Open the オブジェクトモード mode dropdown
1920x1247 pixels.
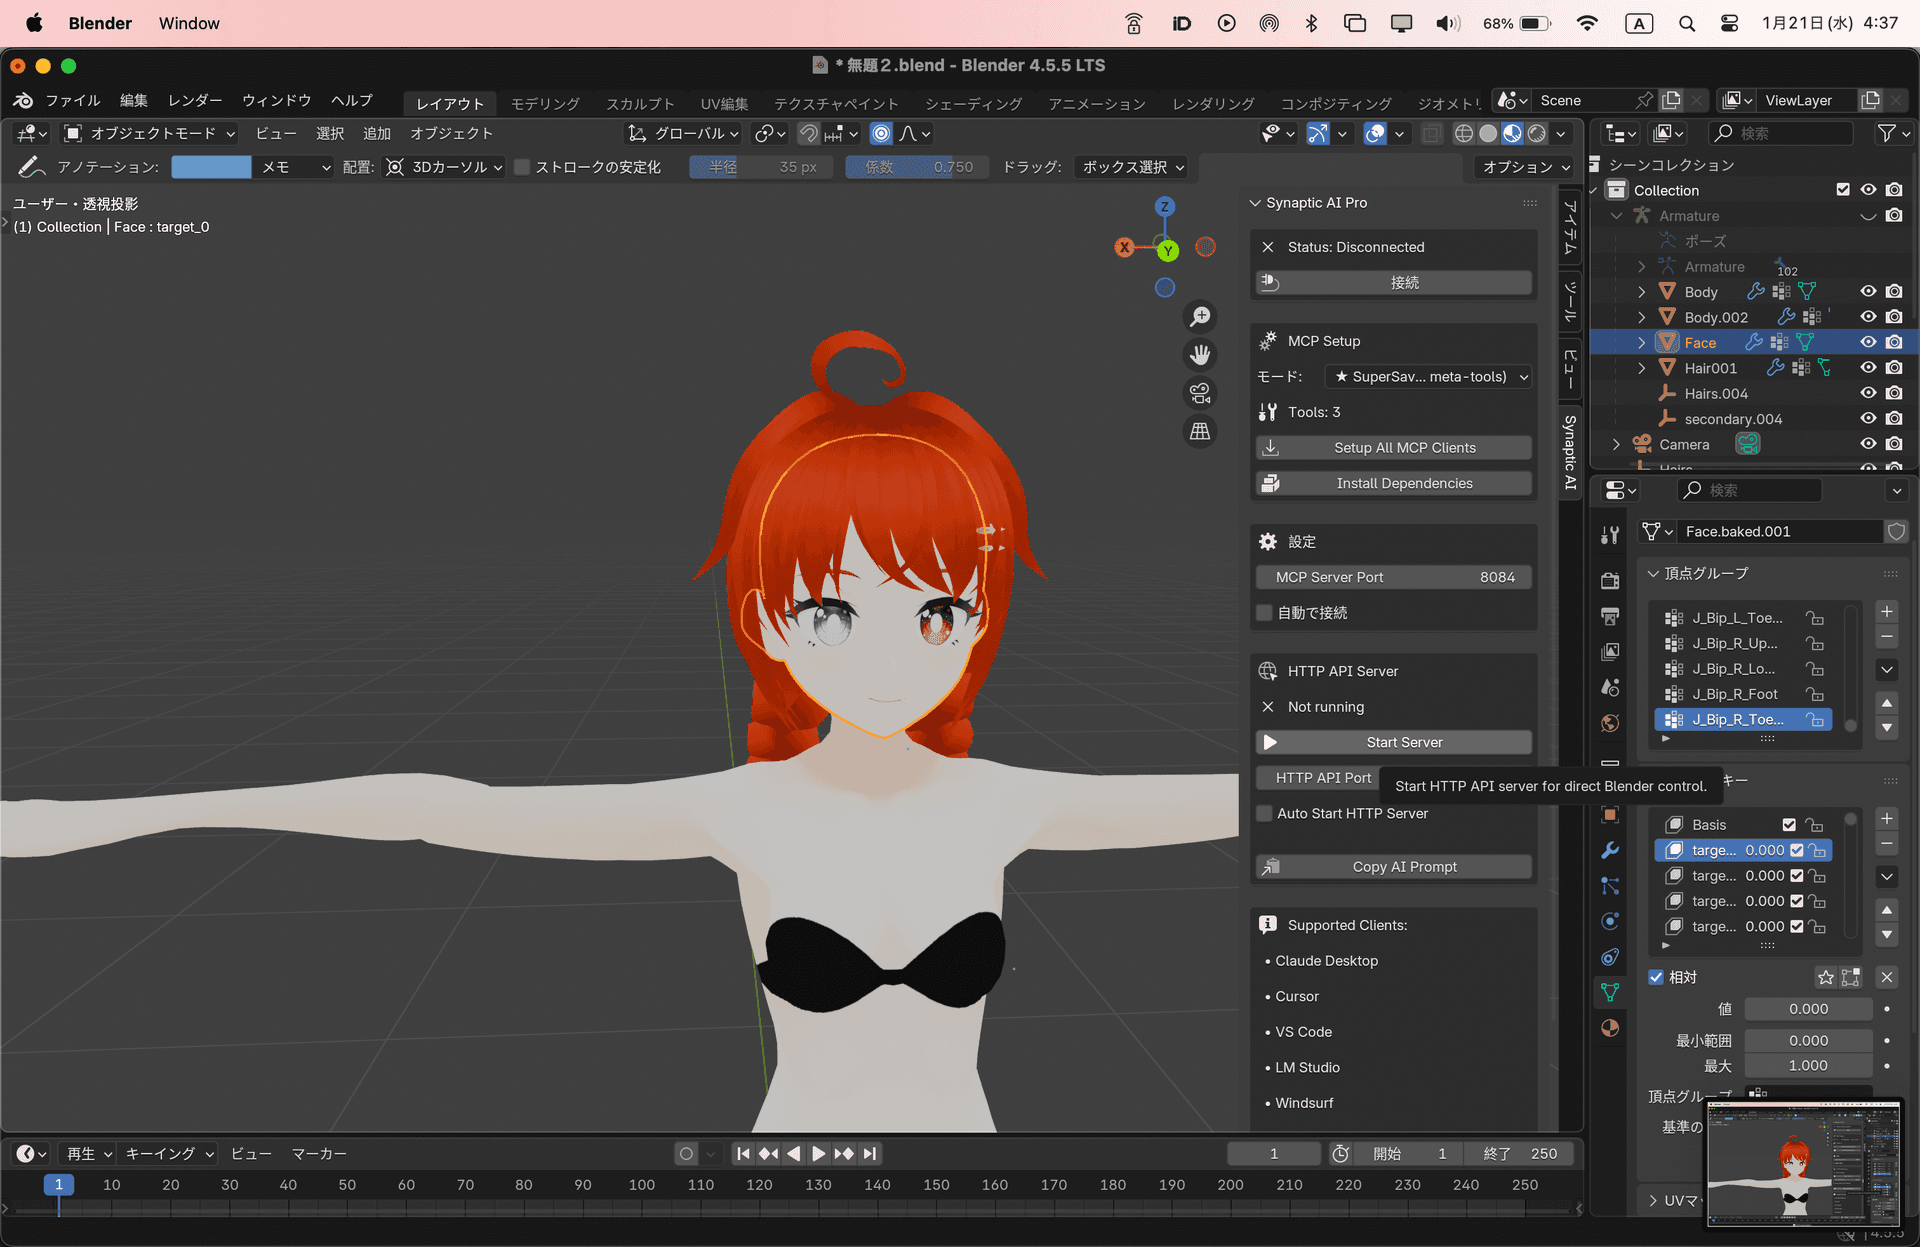[x=150, y=133]
